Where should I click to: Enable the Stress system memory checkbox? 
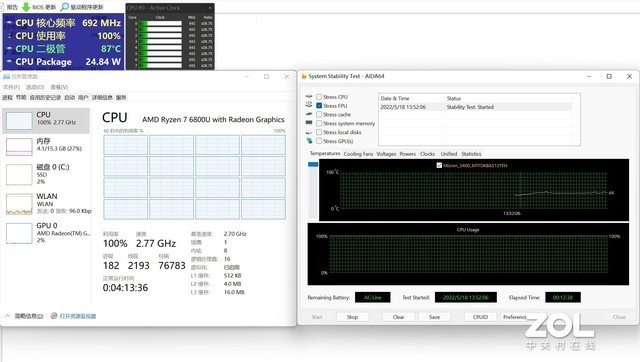click(319, 123)
